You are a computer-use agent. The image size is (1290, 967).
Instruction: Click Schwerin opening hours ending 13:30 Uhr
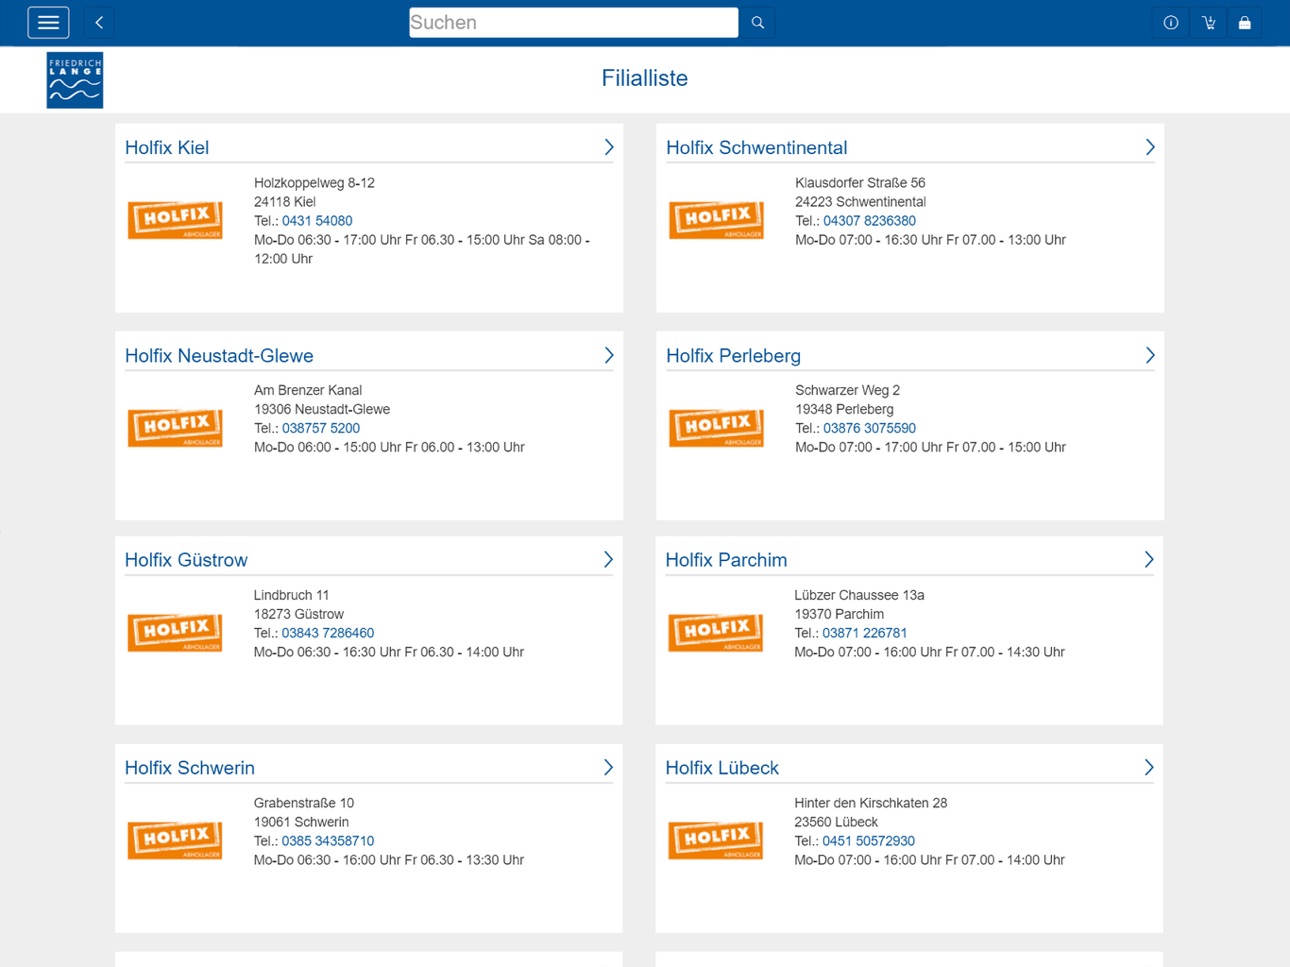tap(389, 860)
